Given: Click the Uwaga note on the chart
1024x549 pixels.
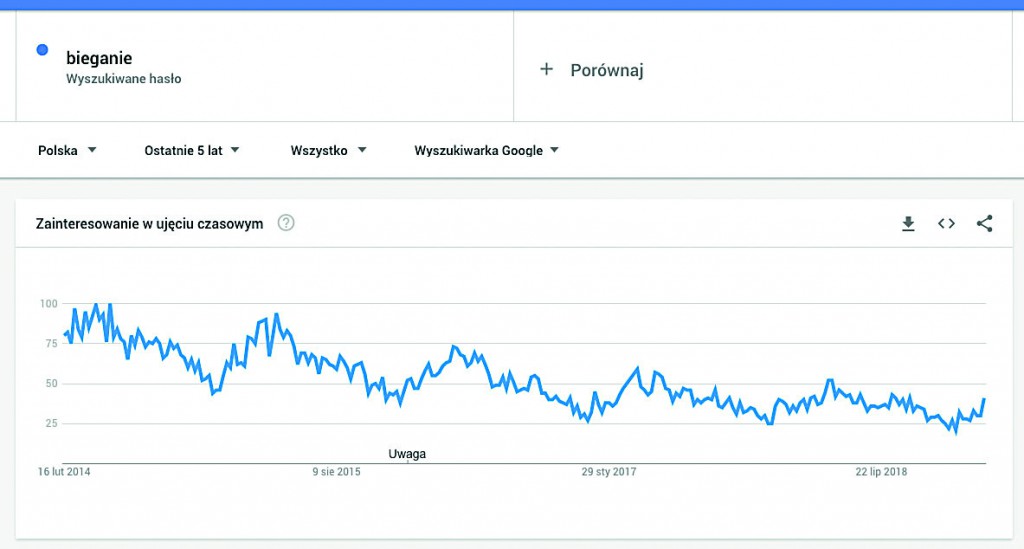Looking at the screenshot, I should click(407, 454).
